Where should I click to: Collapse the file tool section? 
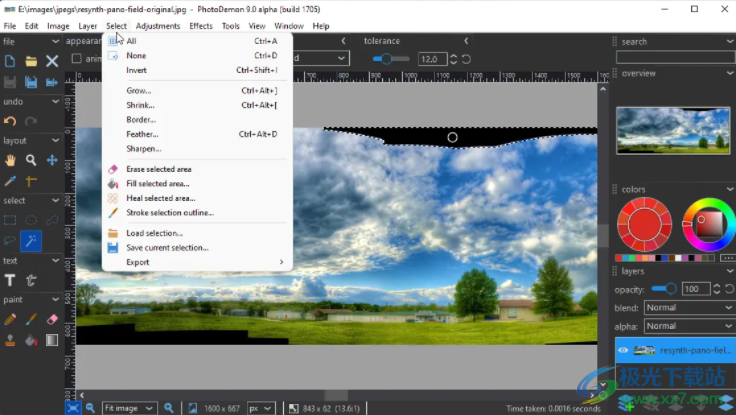pyautogui.click(x=55, y=41)
